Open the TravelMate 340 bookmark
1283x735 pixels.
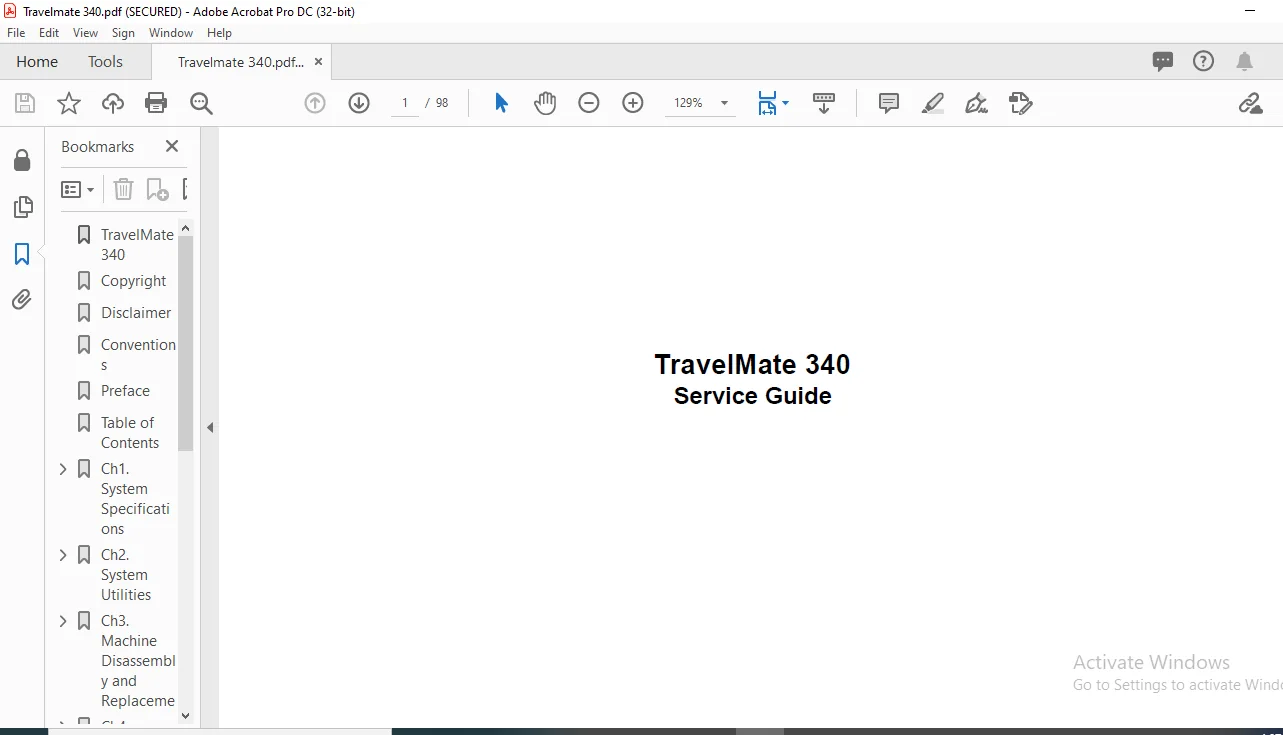(x=137, y=244)
